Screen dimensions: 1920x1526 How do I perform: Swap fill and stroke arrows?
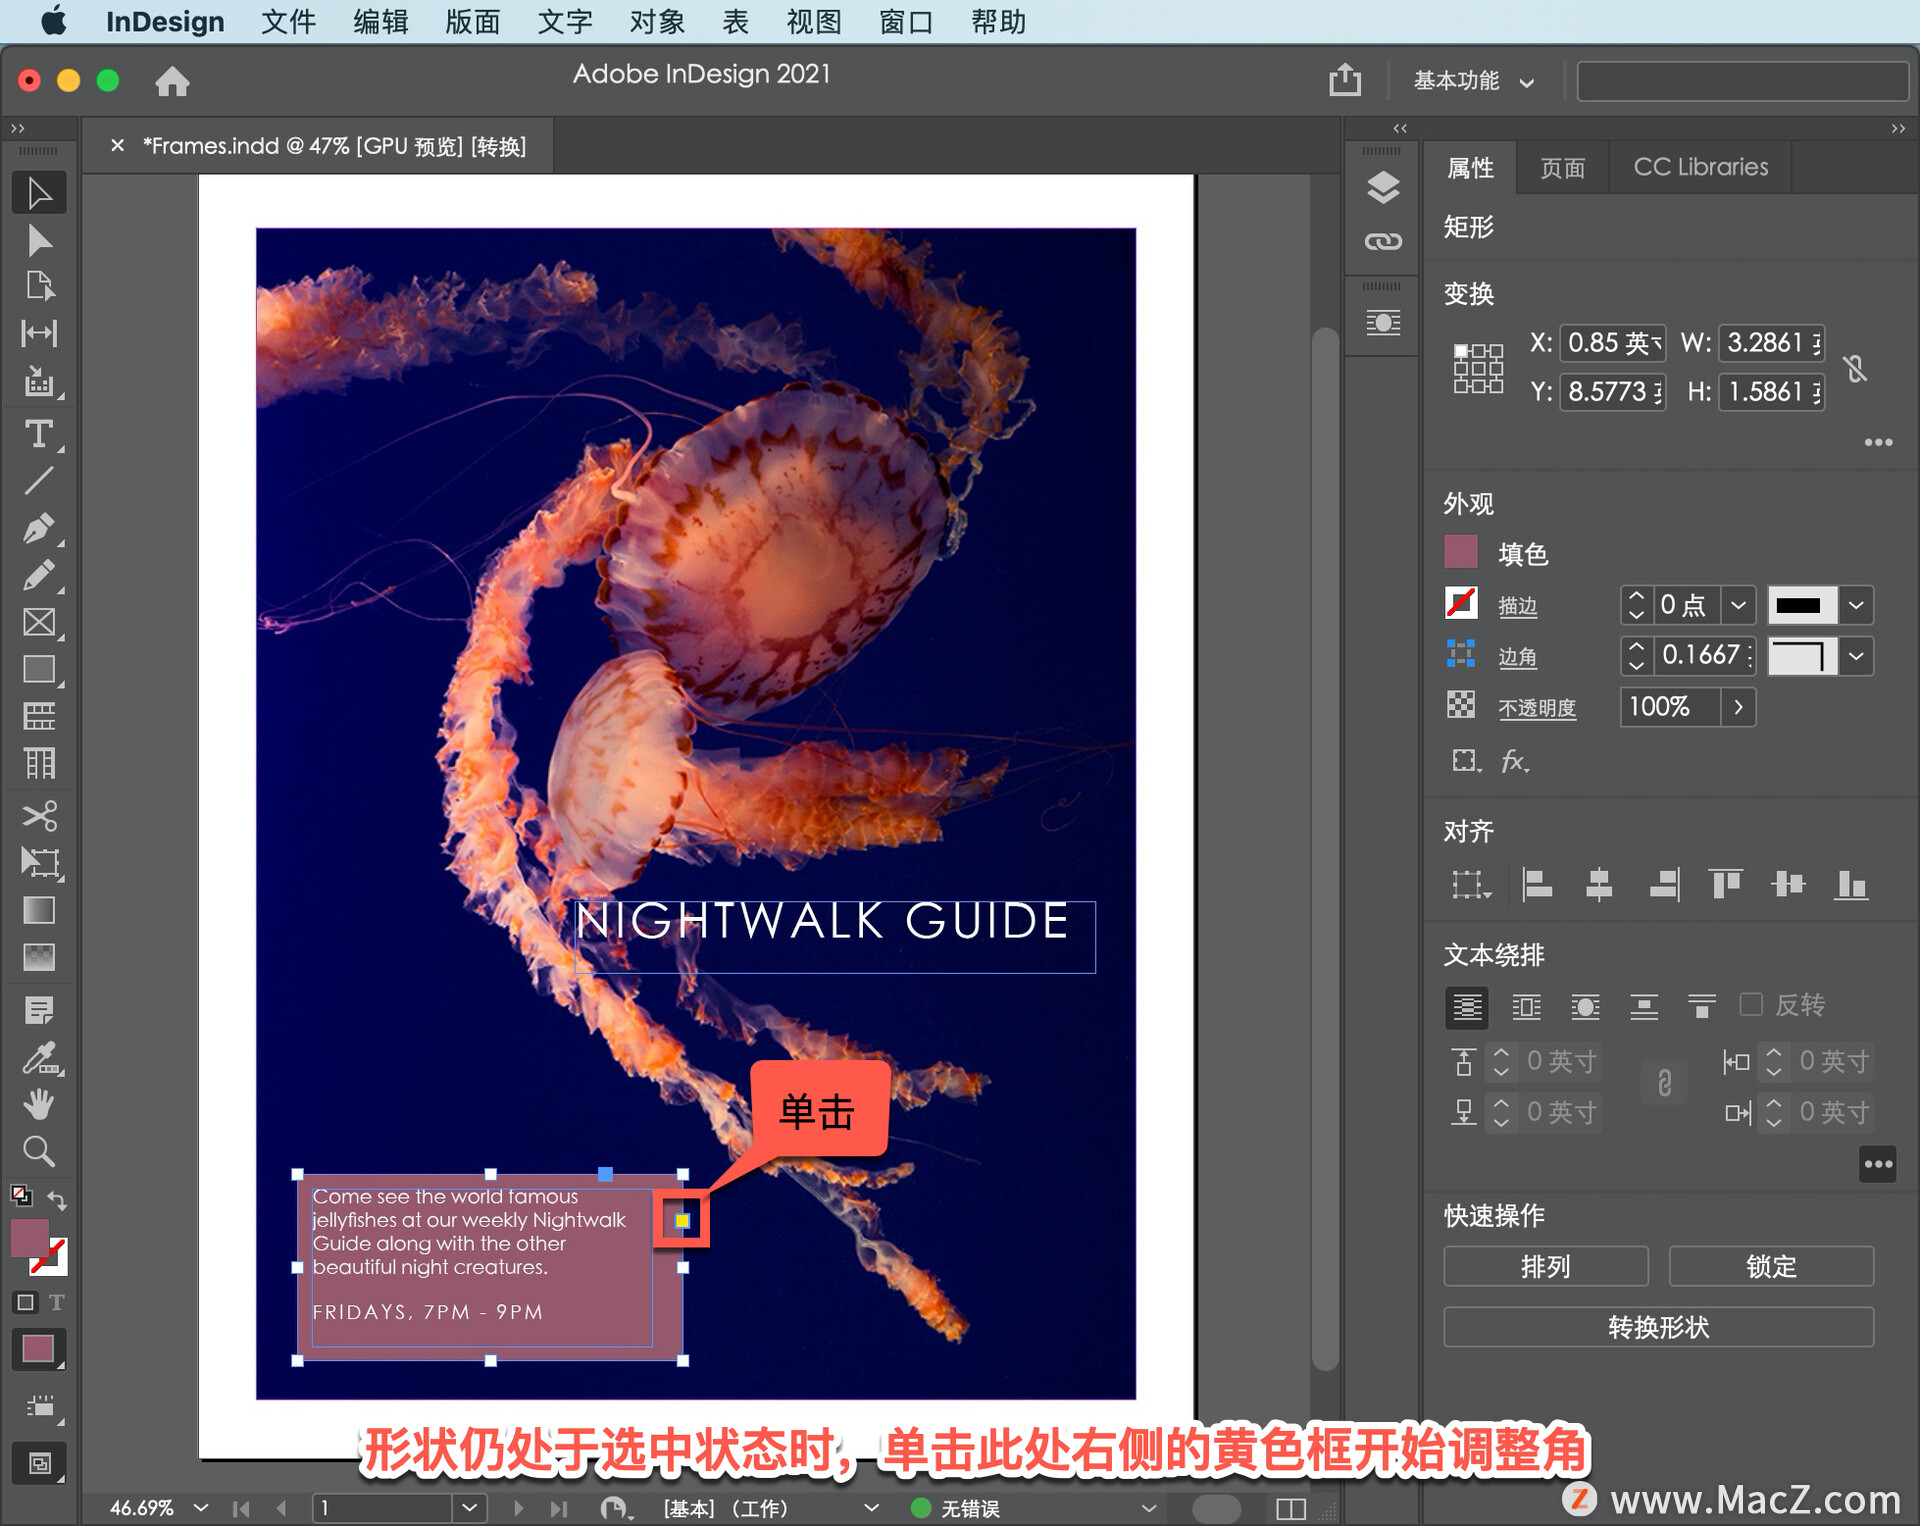coord(58,1199)
